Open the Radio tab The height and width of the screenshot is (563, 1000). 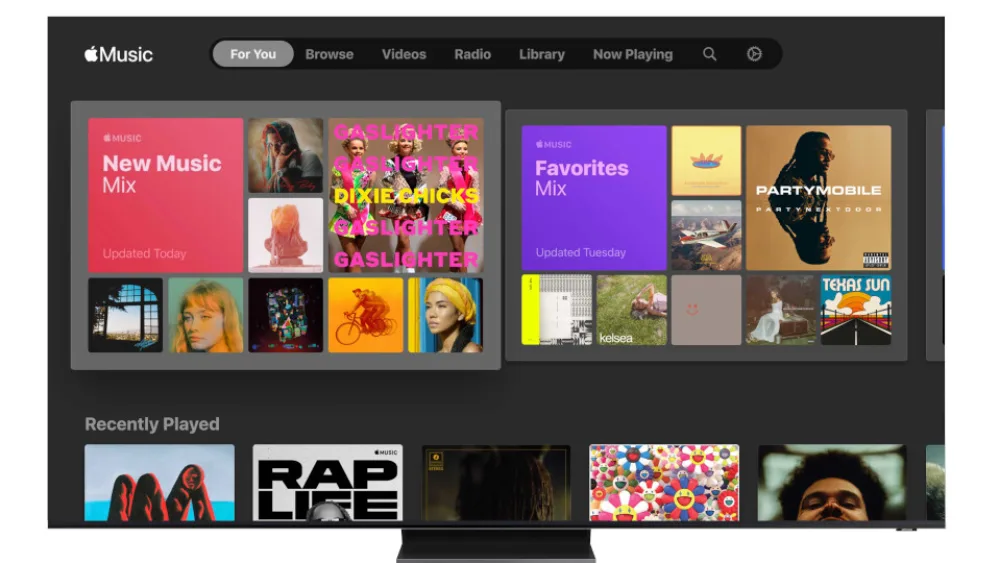click(473, 54)
